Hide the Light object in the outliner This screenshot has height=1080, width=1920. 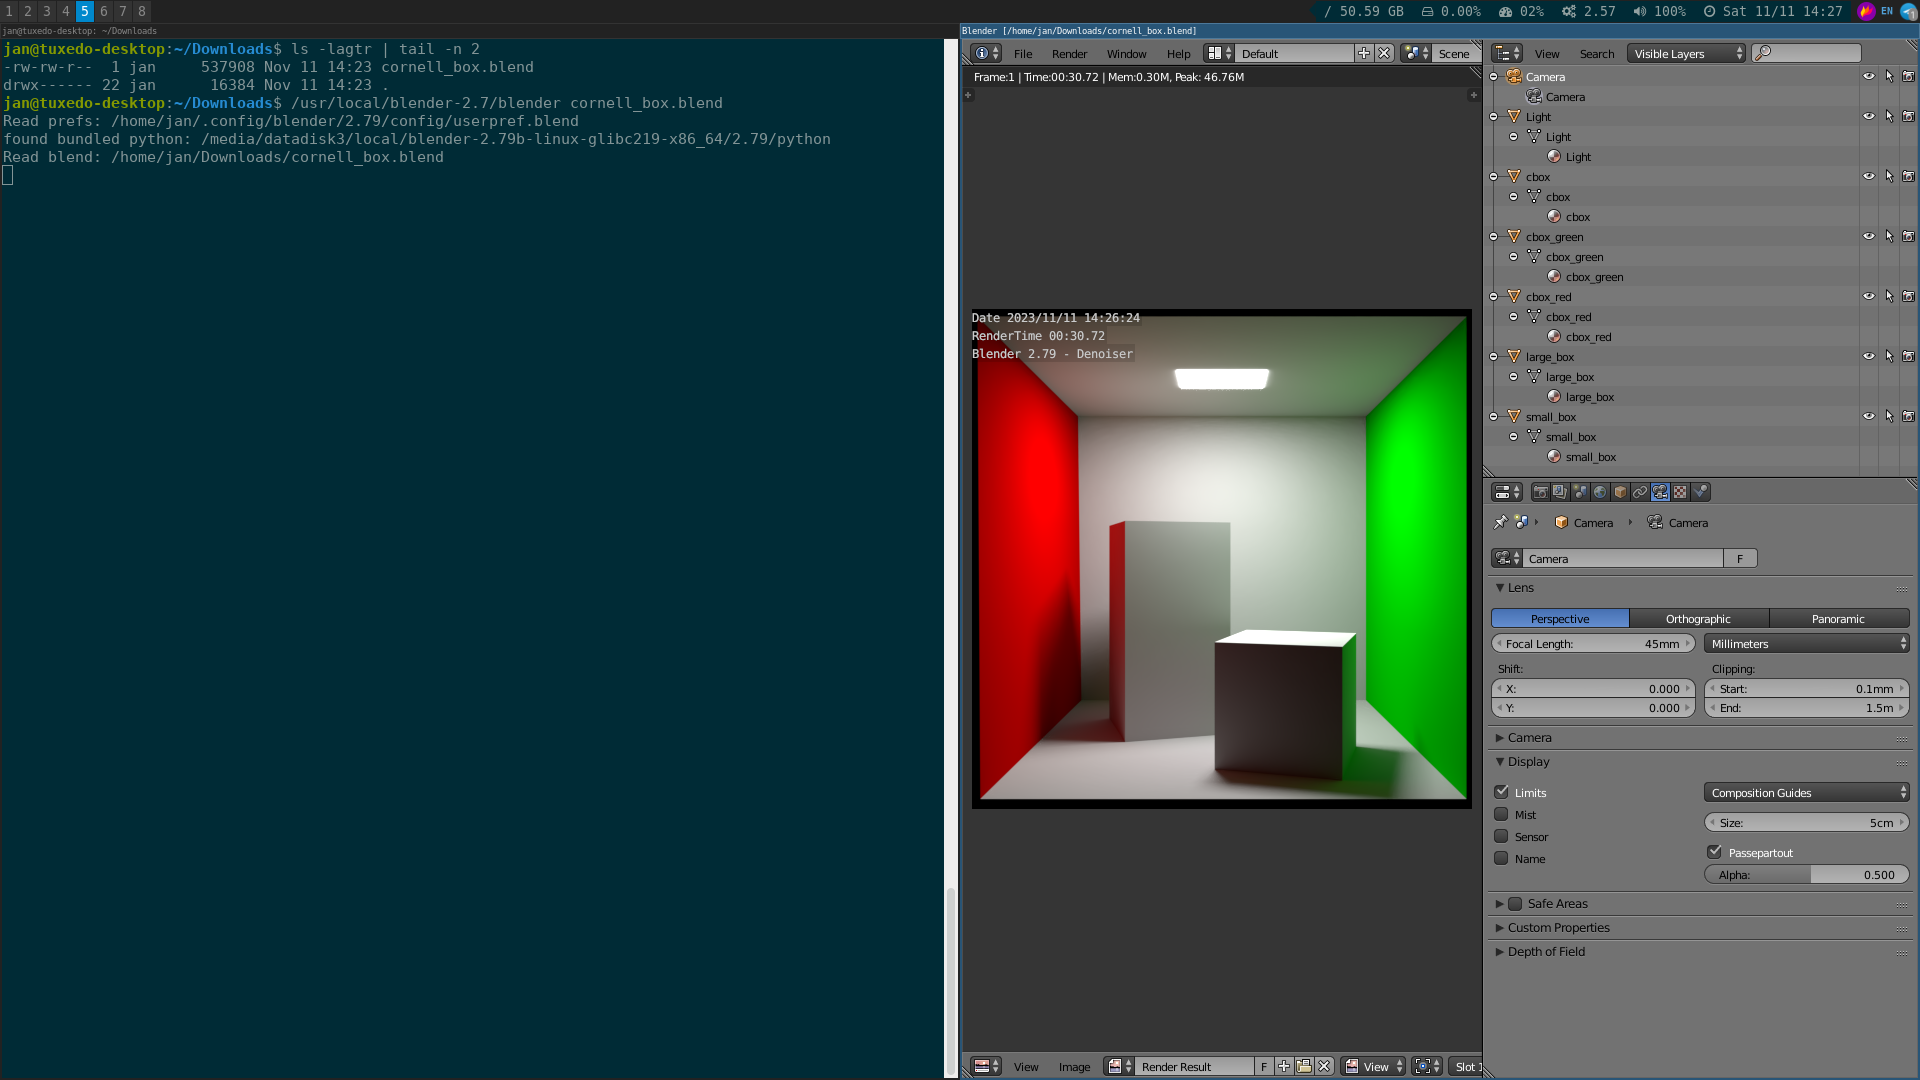point(1869,116)
